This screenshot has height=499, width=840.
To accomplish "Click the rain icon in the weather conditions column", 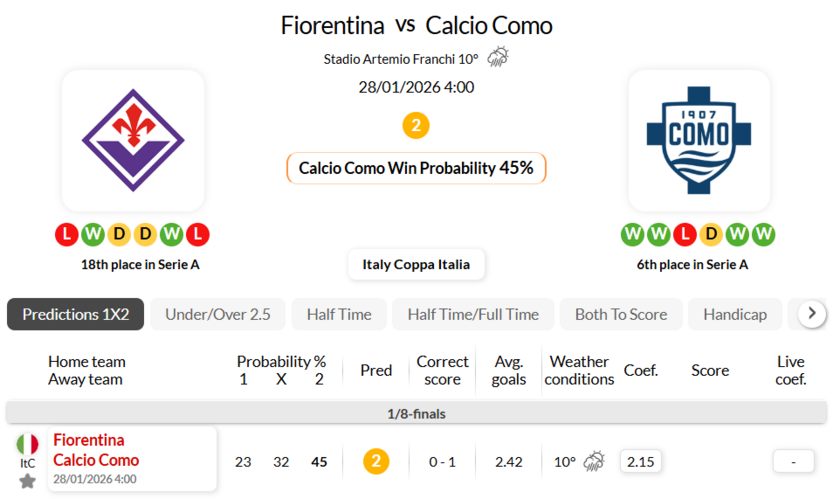I will [x=594, y=461].
